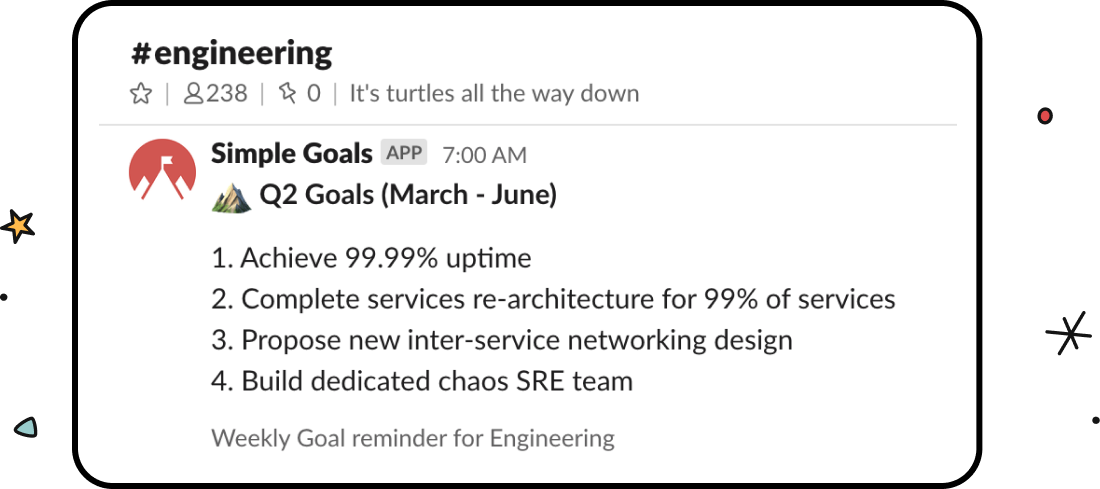
Task: Select the Q2 Goals heading text
Action: [x=408, y=196]
